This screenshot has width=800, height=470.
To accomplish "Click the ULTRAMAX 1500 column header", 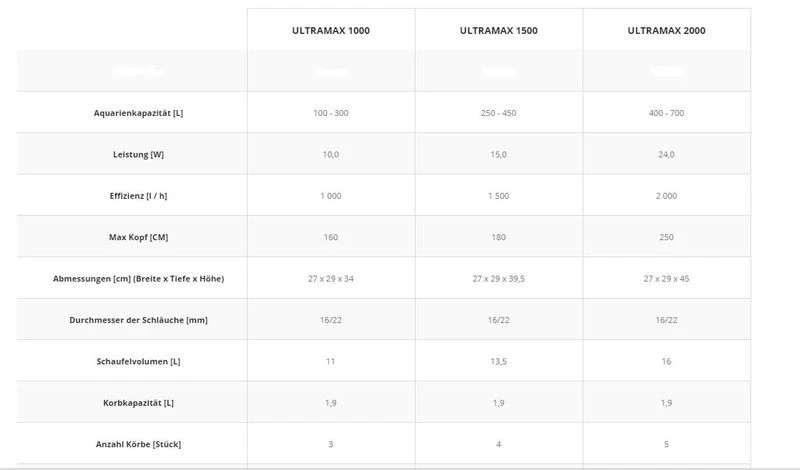I will pyautogui.click(x=498, y=31).
